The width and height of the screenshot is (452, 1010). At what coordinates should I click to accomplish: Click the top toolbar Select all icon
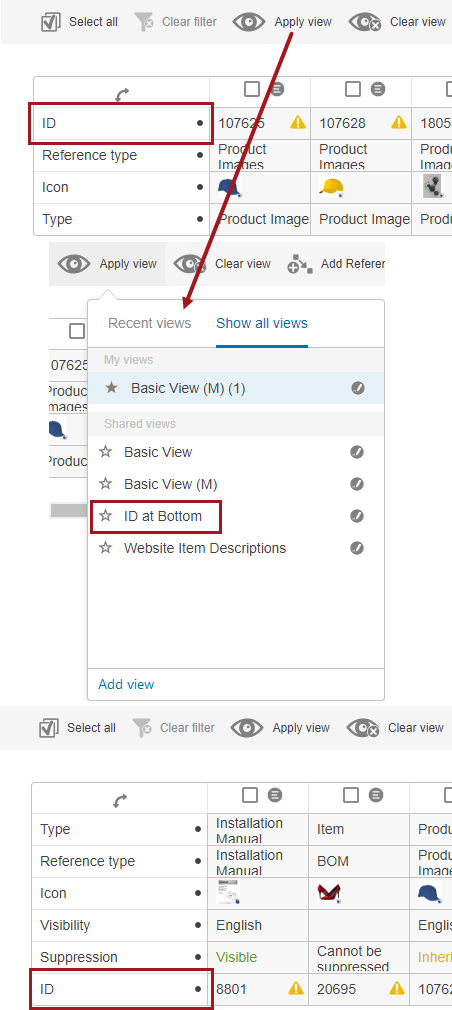[50, 22]
